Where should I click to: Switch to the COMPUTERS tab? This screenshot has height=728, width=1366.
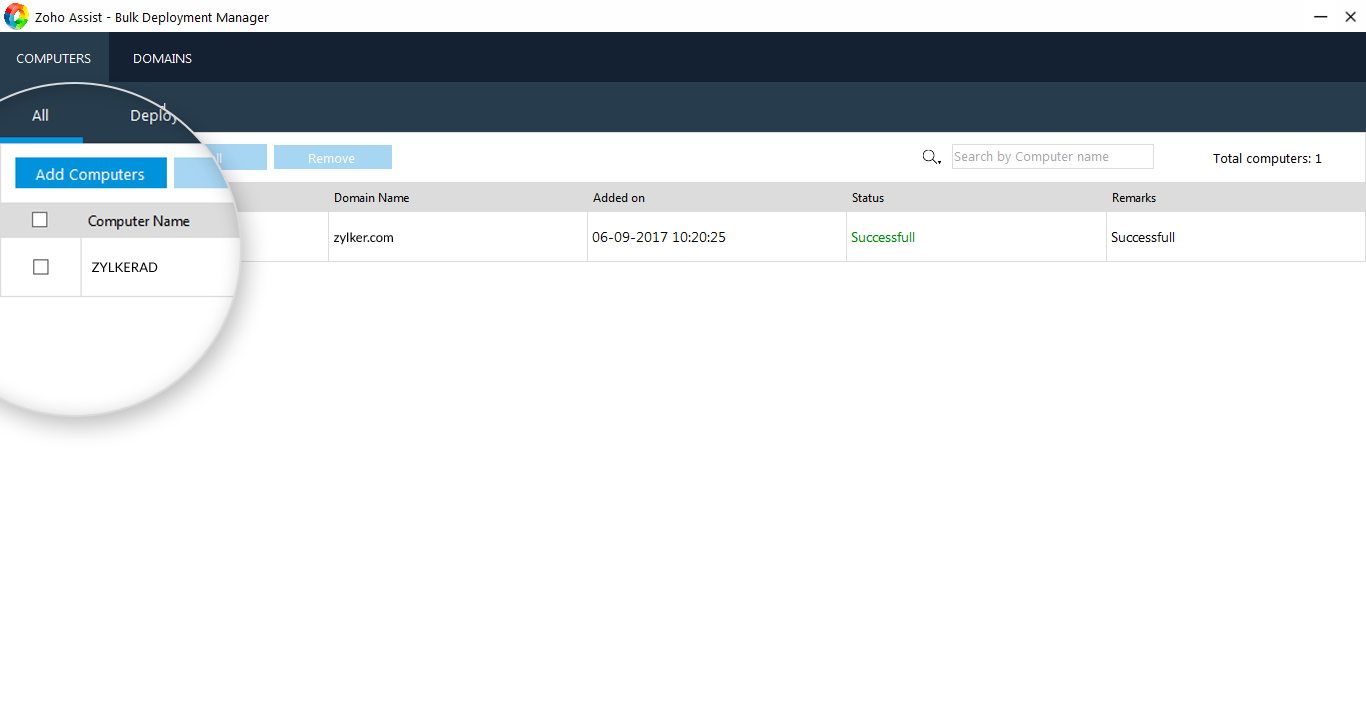[x=54, y=58]
